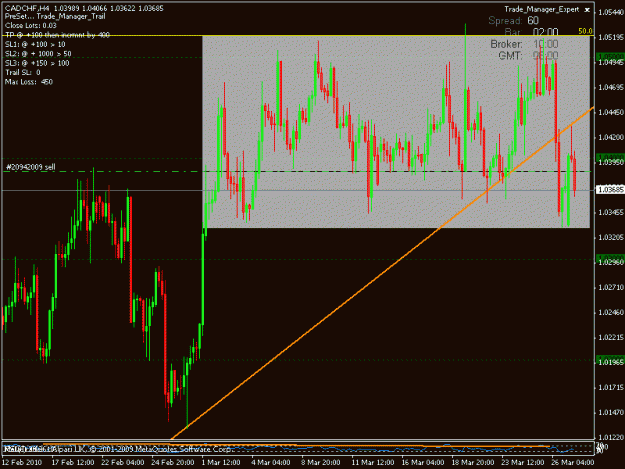The image size is (625, 469).
Task: Click the 1.02460 price axis label
Action: pos(610,312)
